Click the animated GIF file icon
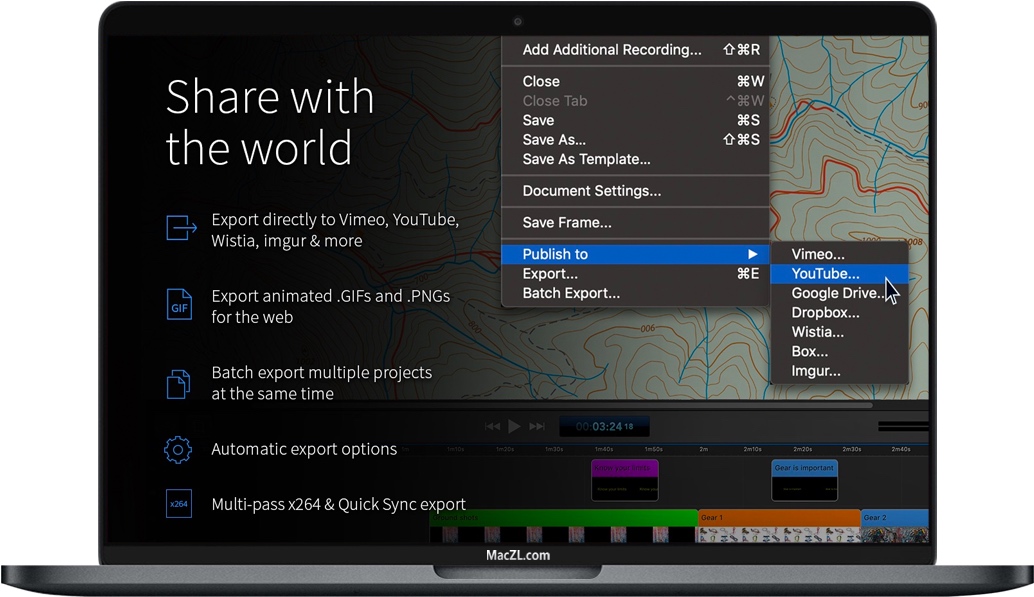Screen dimensions: 1034x597 (x=179, y=305)
